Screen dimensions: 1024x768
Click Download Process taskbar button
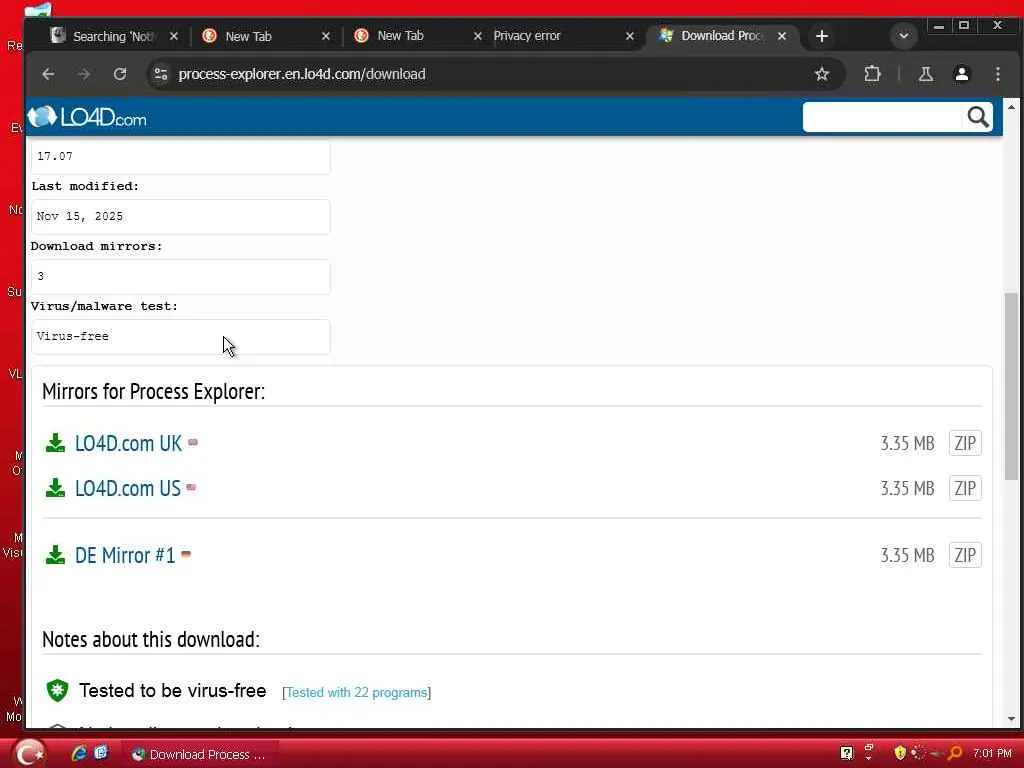[x=201, y=754]
